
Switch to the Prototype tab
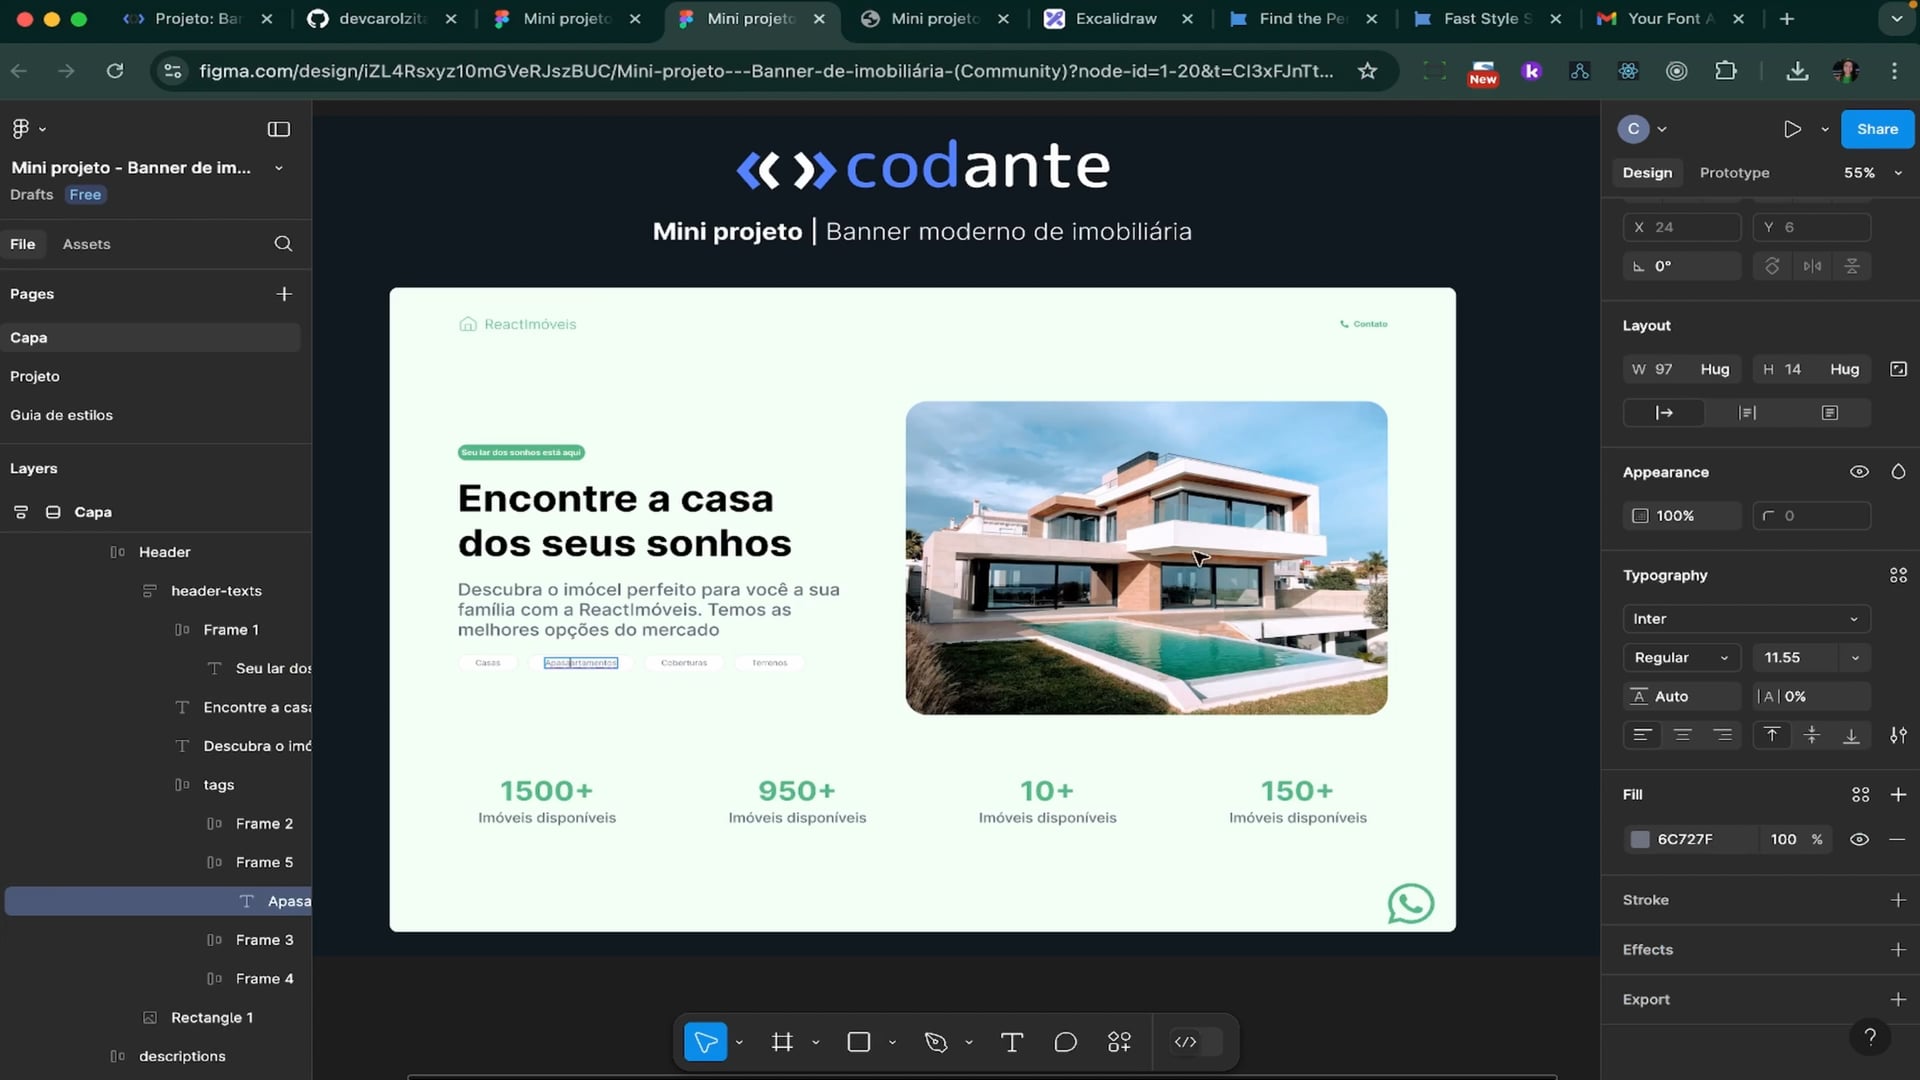tap(1734, 173)
